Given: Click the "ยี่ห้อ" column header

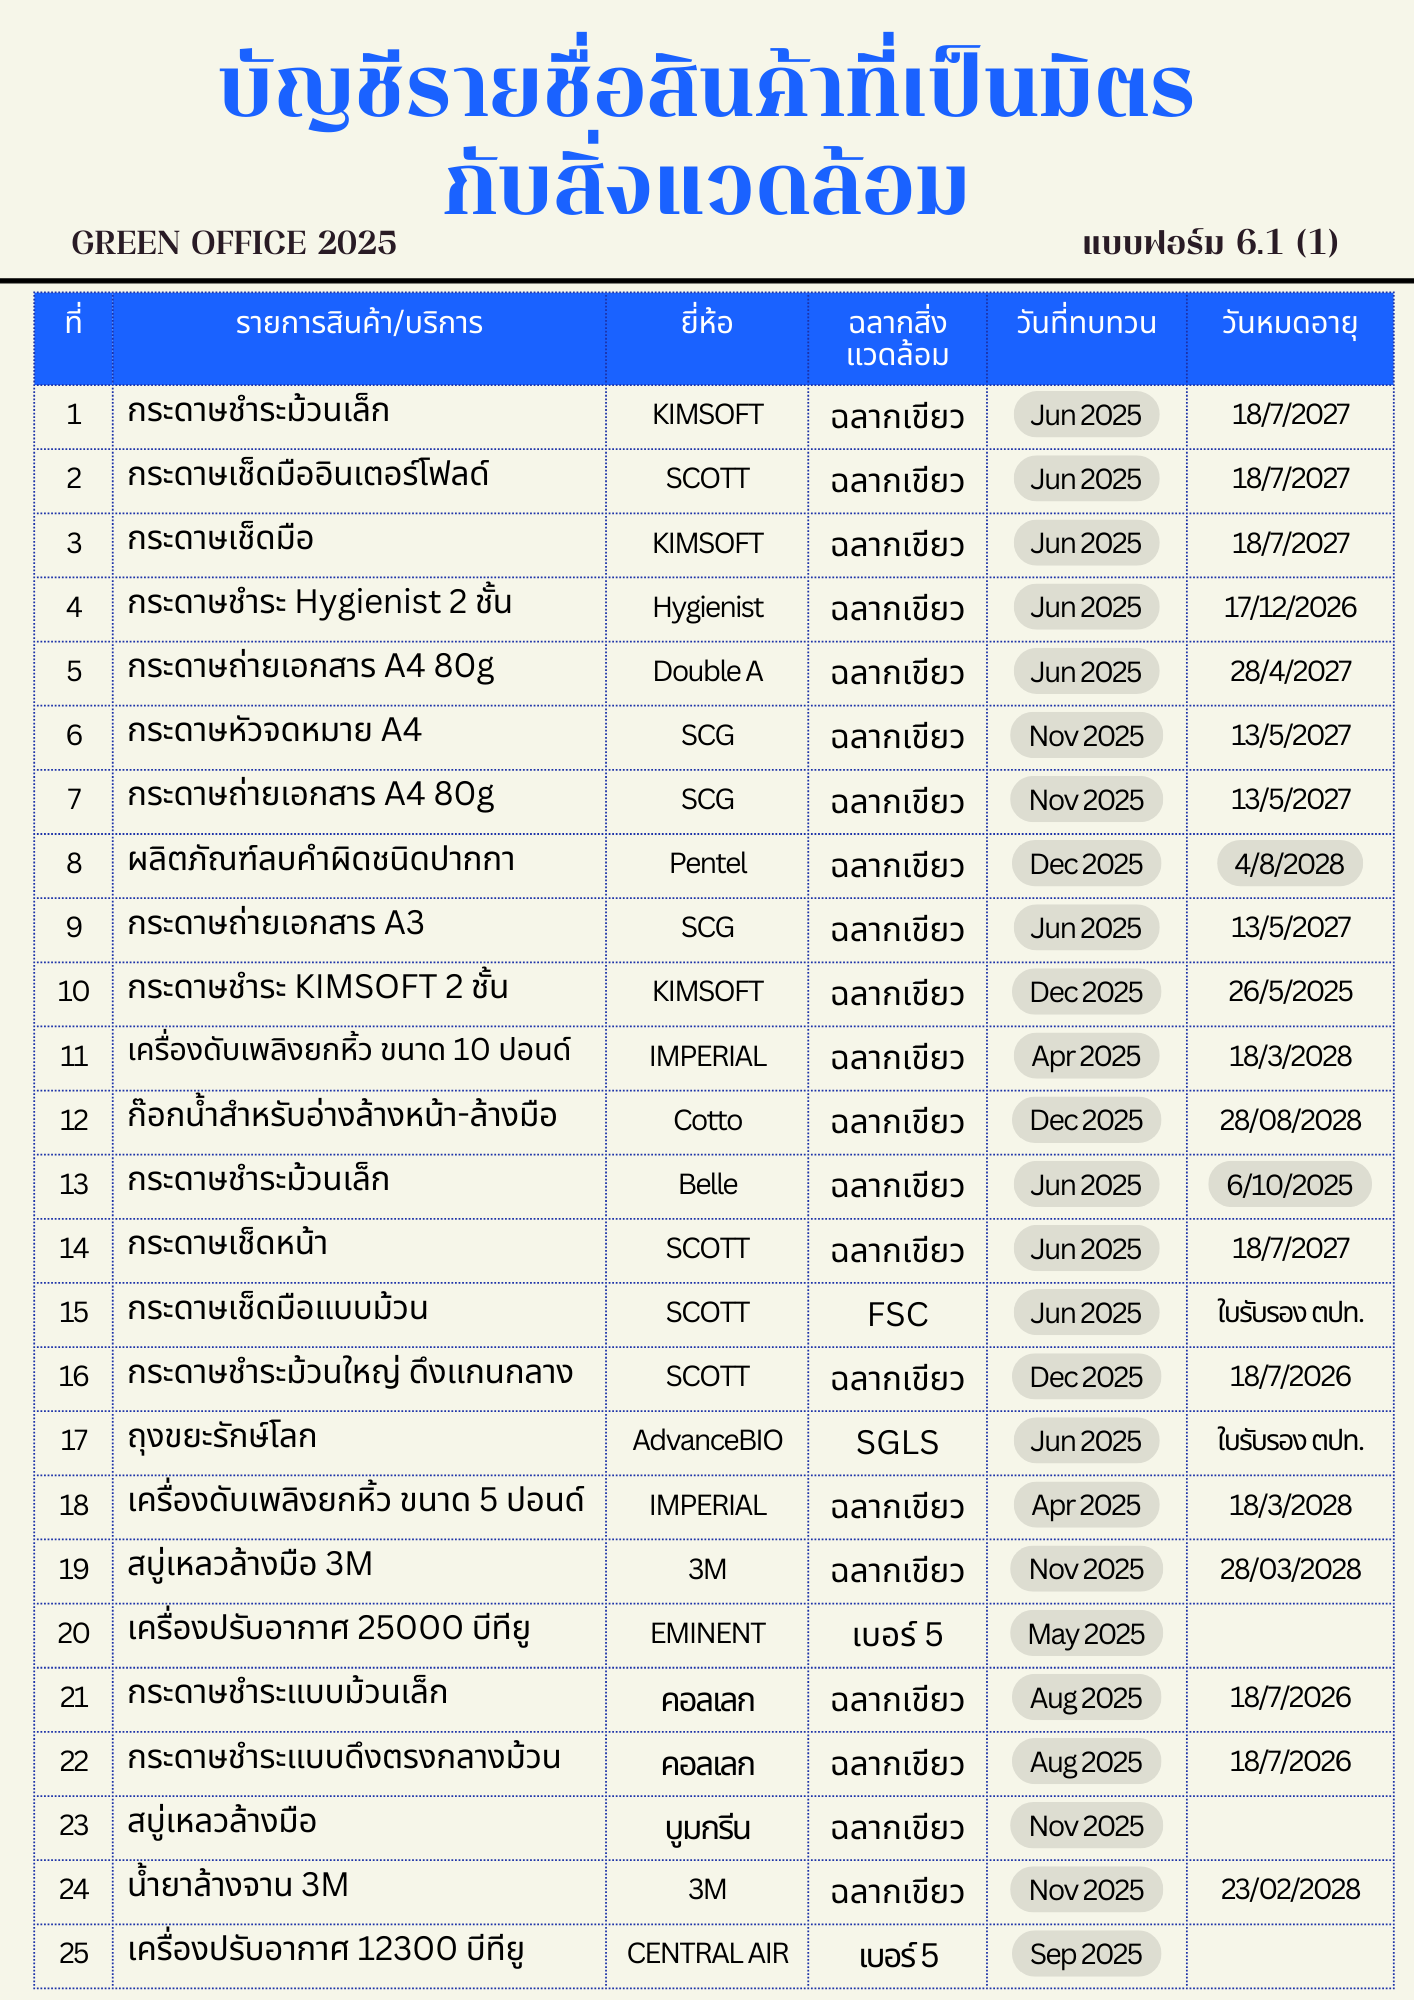Looking at the screenshot, I should 707,323.
